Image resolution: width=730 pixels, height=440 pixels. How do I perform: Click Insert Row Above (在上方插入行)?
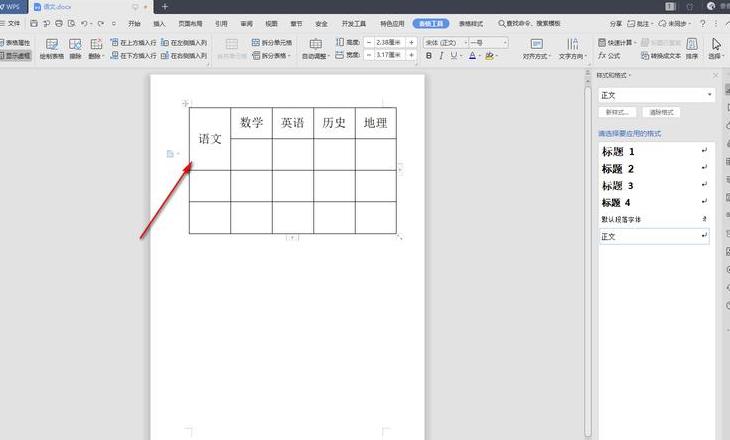(x=133, y=42)
